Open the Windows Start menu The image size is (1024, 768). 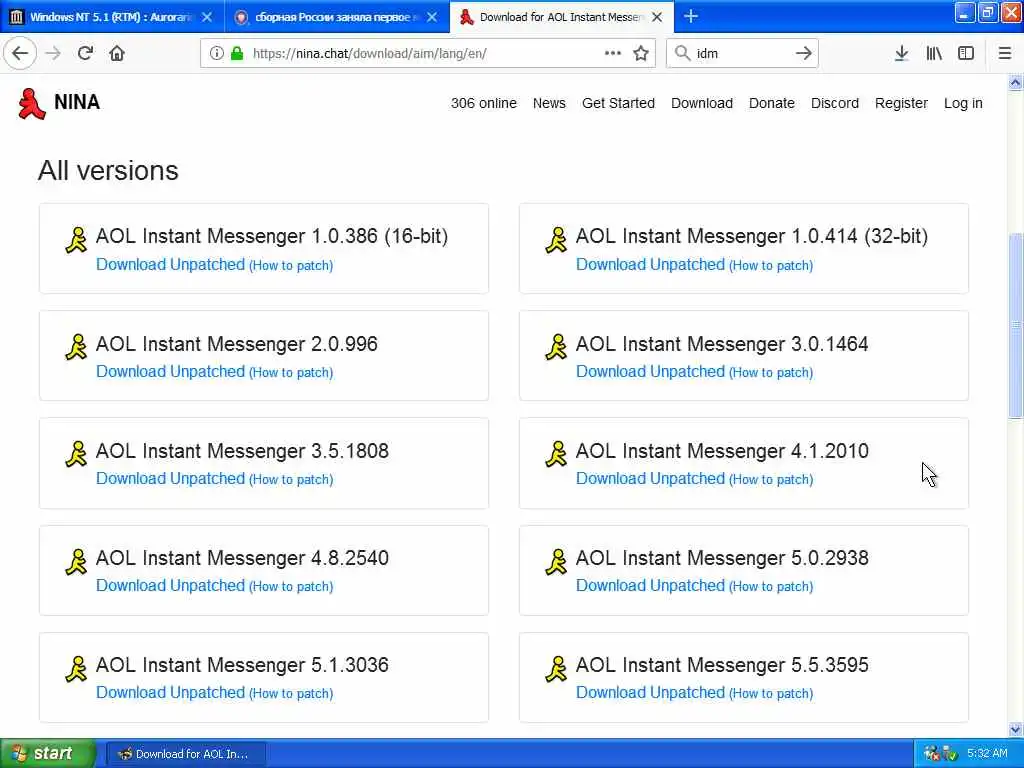(48, 754)
